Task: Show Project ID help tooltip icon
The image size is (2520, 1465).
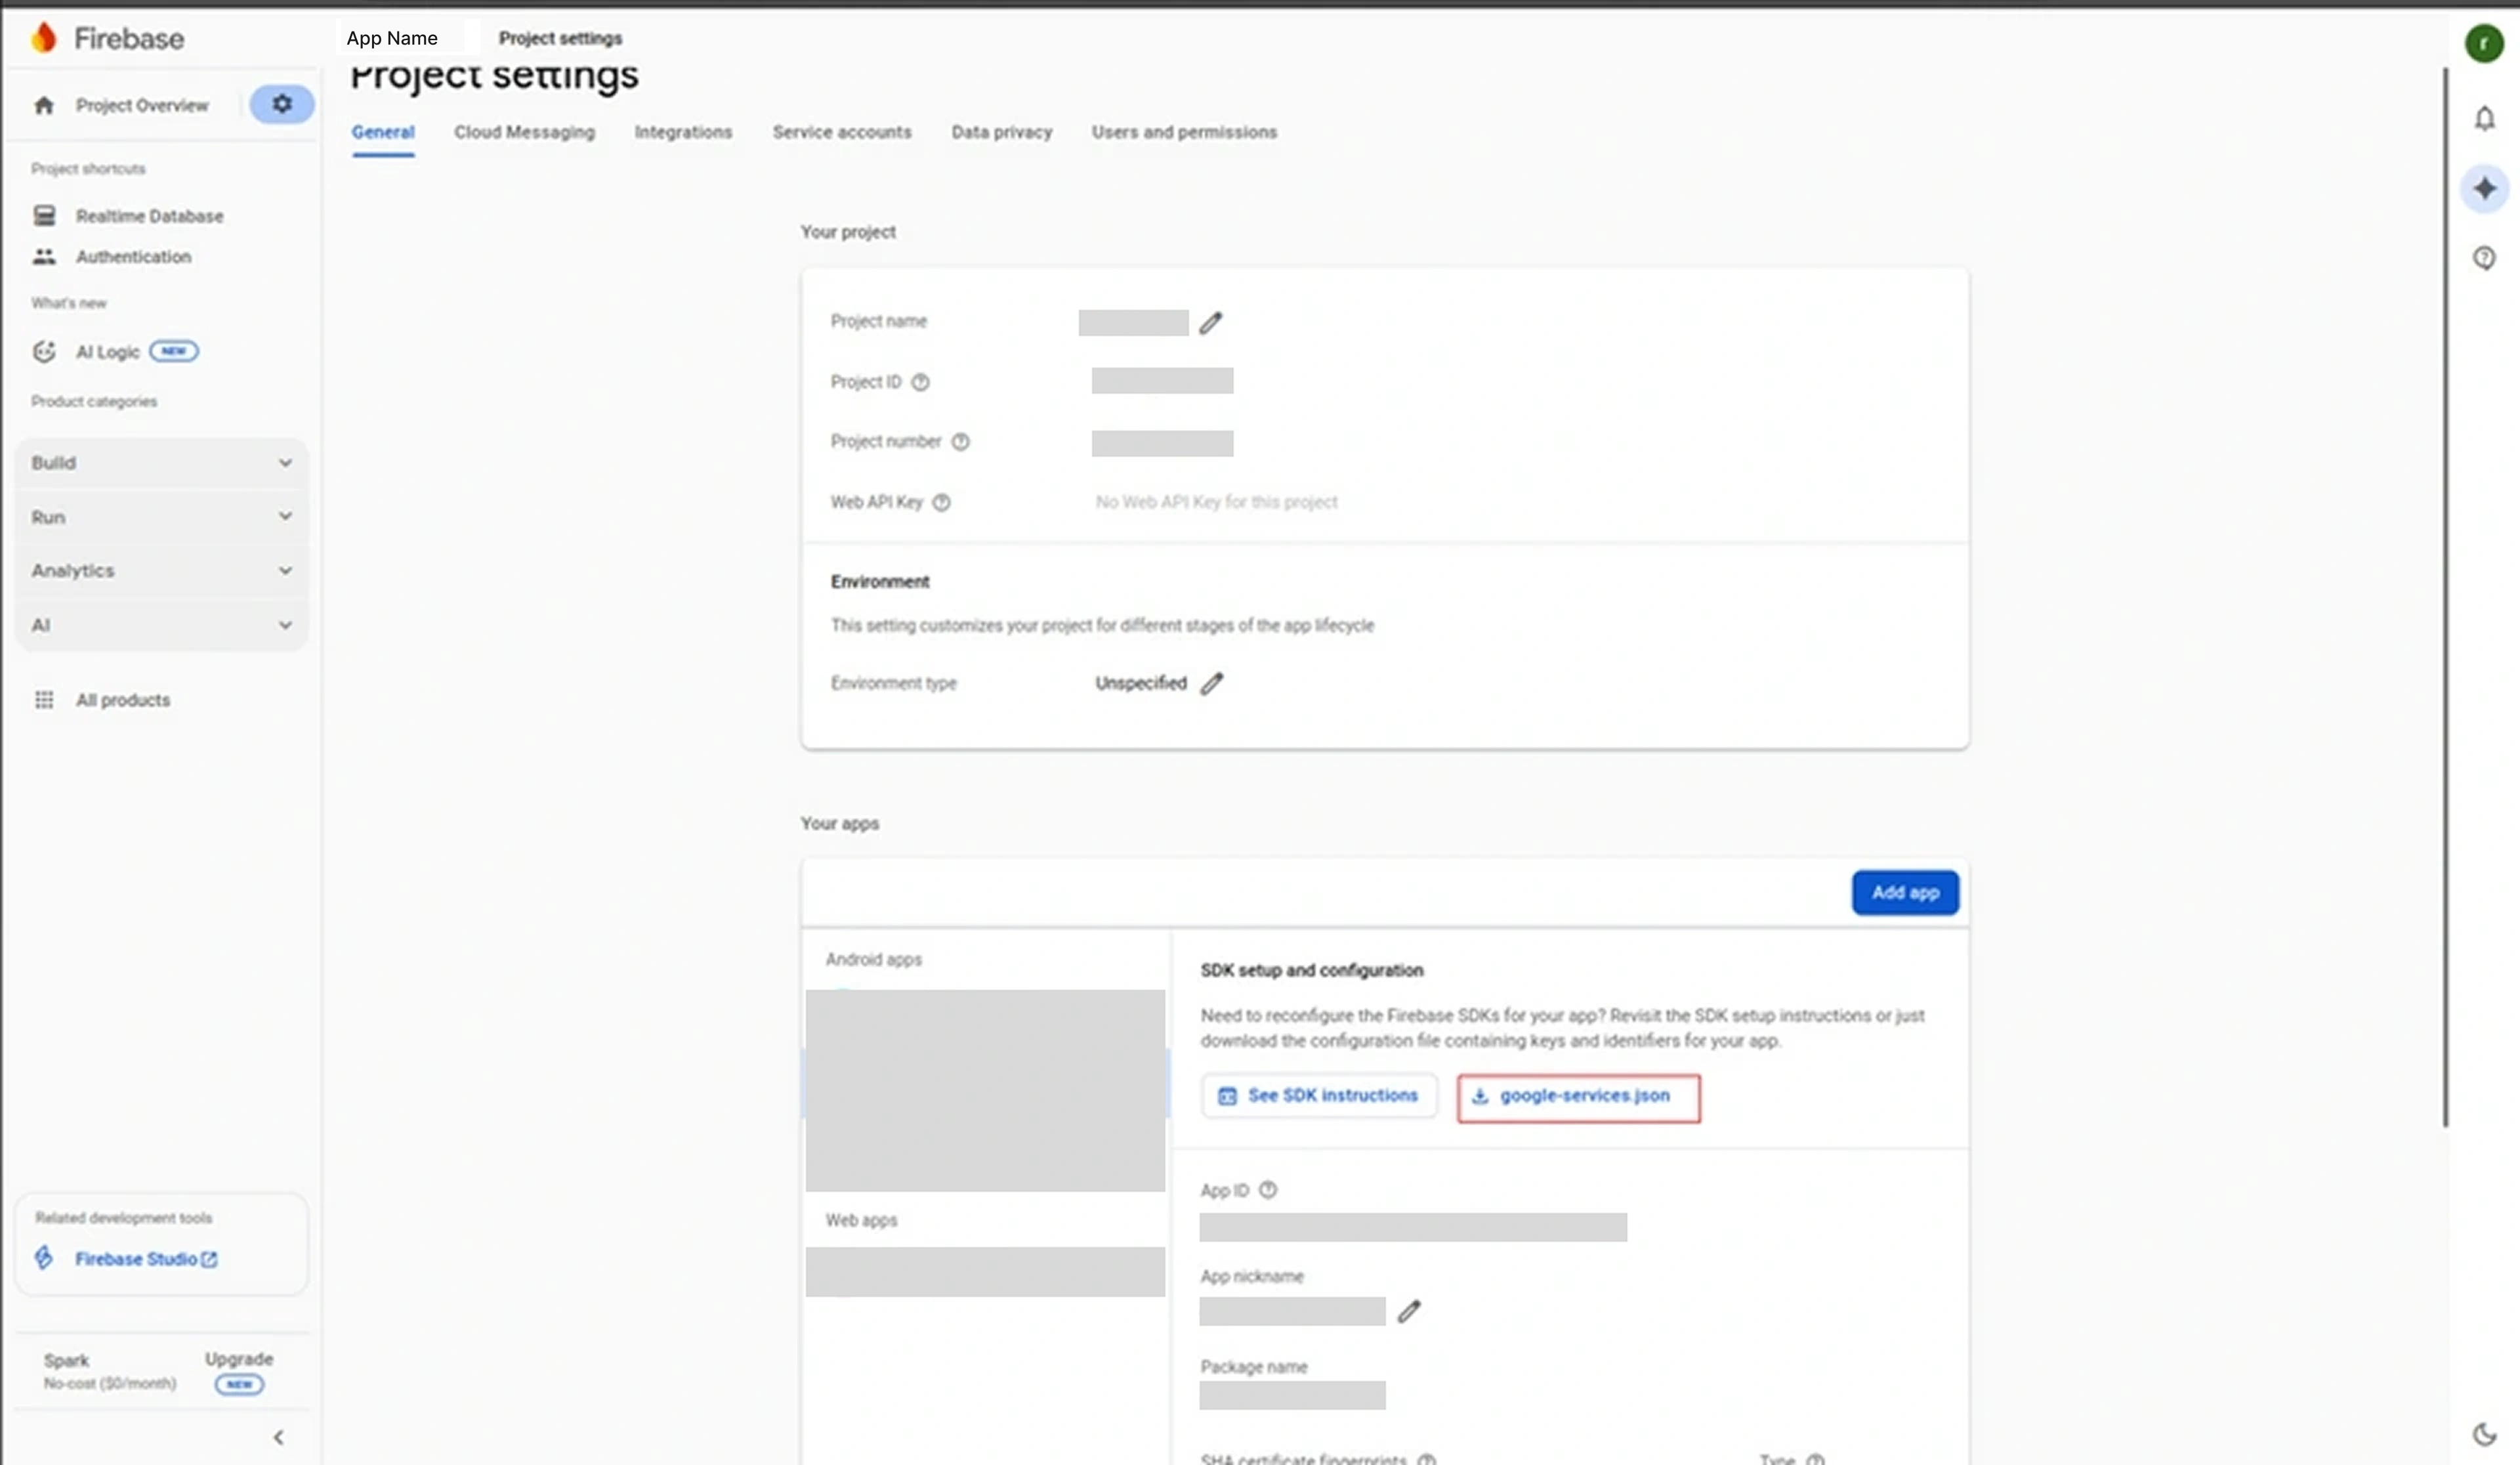Action: point(921,382)
